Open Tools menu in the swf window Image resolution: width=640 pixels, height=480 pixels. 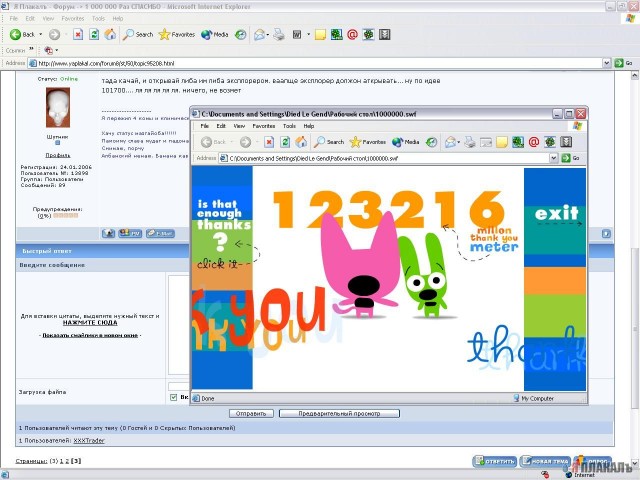pos(289,126)
